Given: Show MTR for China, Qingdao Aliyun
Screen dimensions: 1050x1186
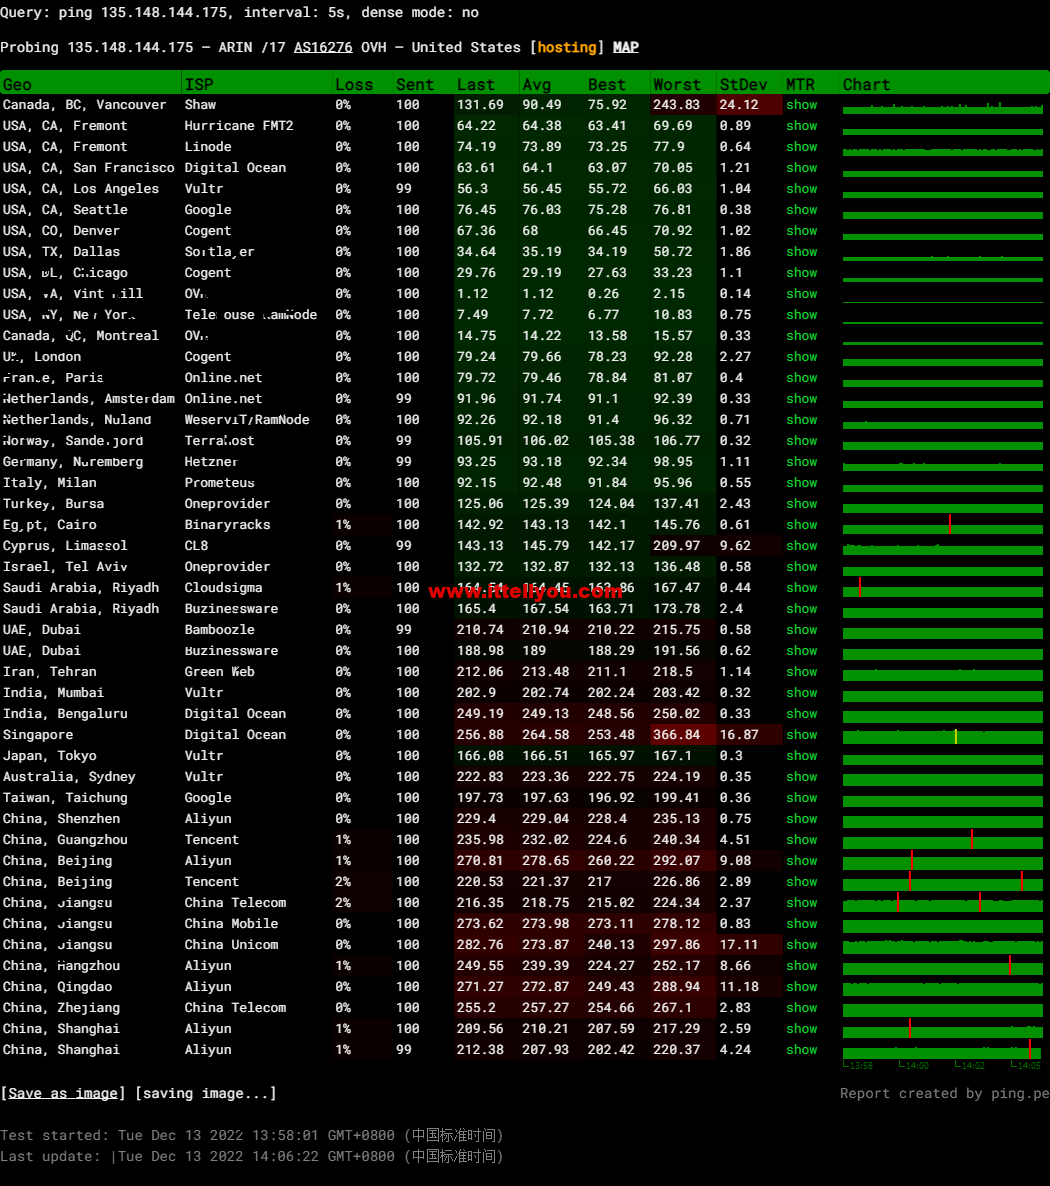Looking at the screenshot, I should (801, 987).
